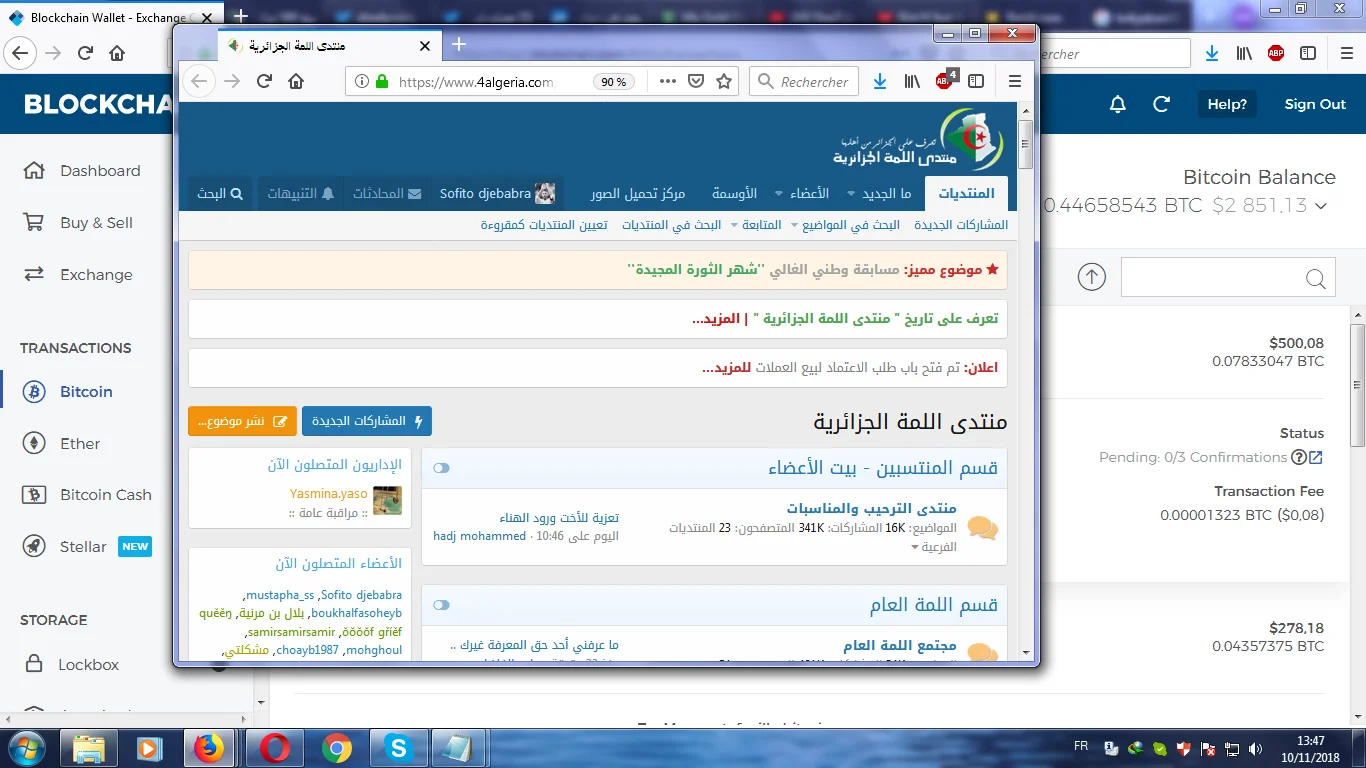The width and height of the screenshot is (1366, 768).
Task: Click the Pocket save icon in address bar
Action: pyautogui.click(x=696, y=82)
